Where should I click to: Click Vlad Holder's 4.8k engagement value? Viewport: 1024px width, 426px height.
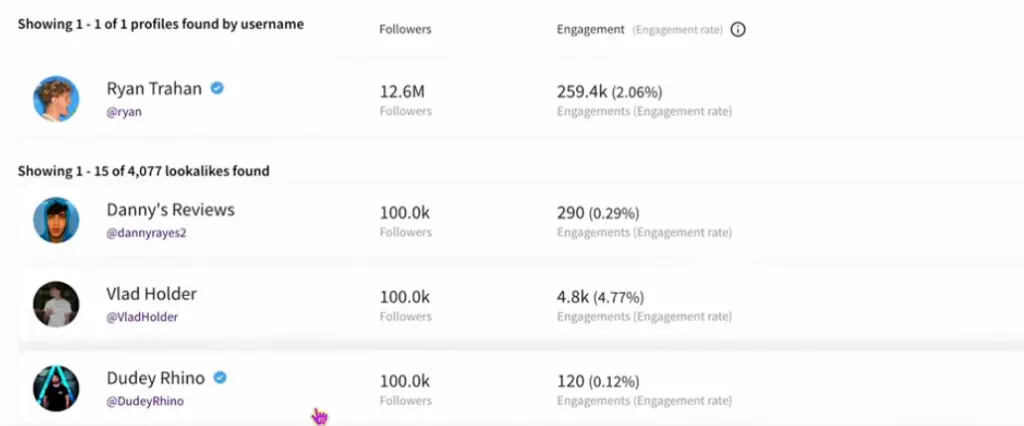click(x=572, y=297)
